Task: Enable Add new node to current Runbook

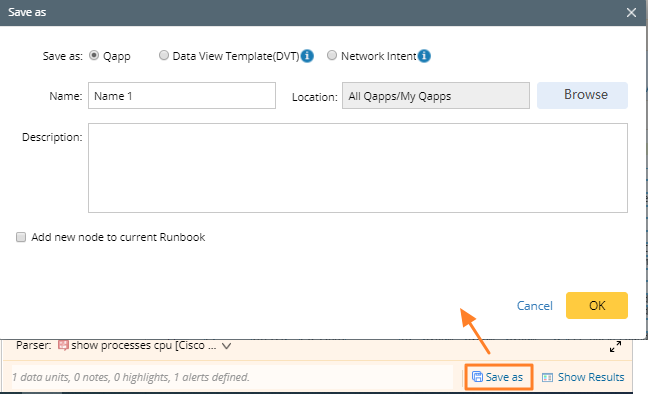Action: pos(21,237)
